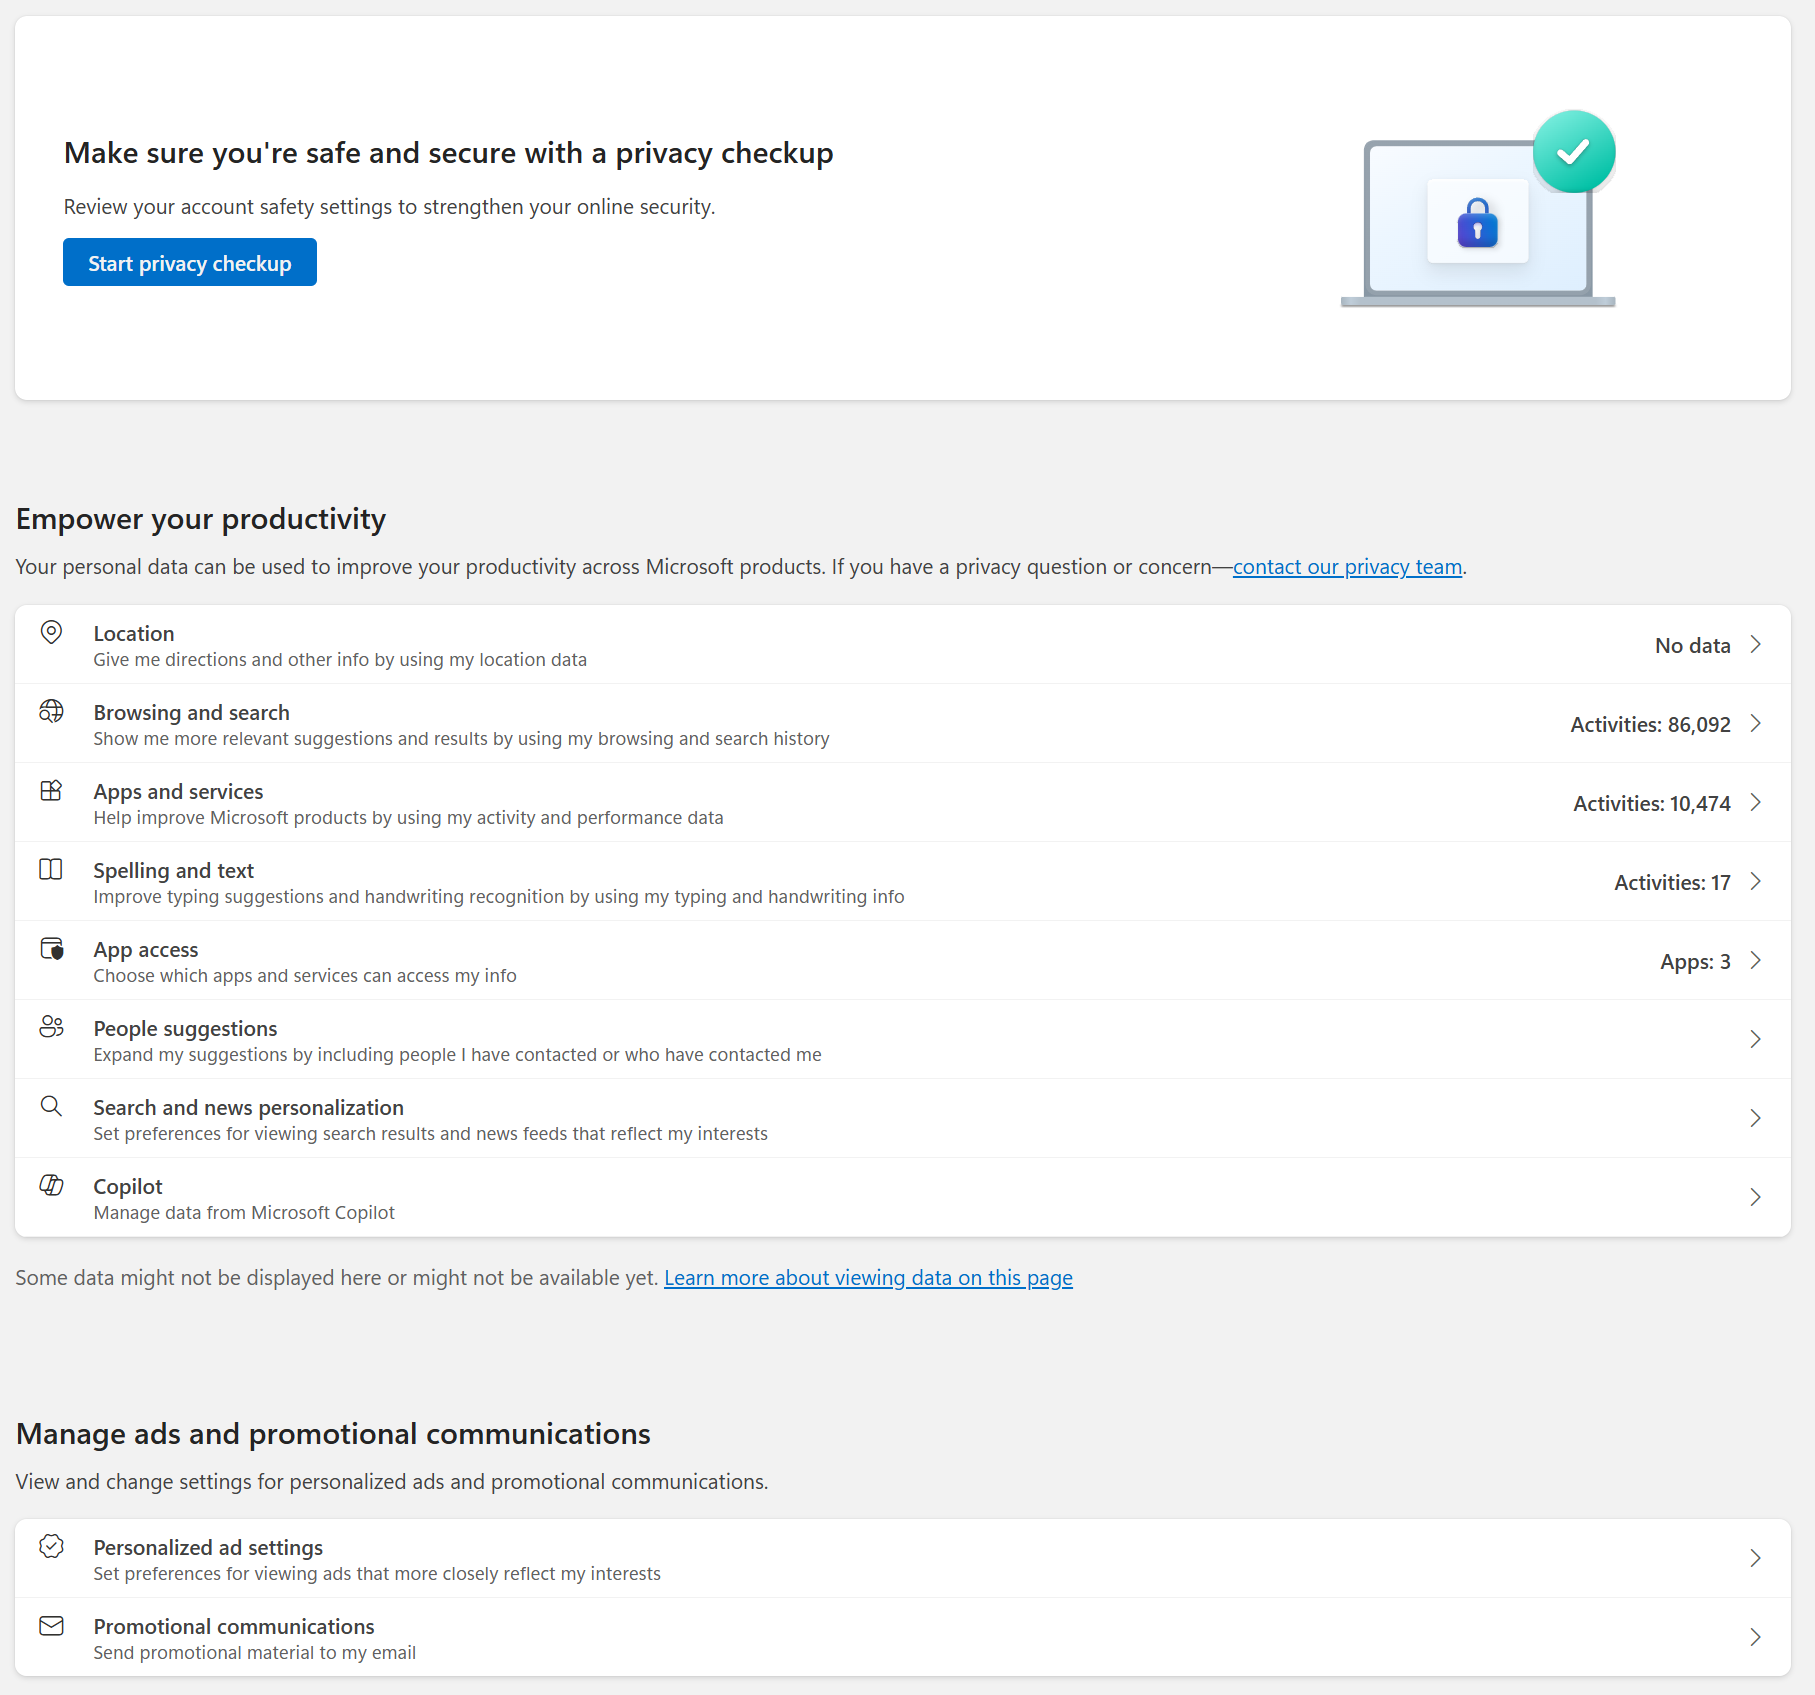Click the Browsing and search globe icon
1815x1695 pixels.
(x=51, y=711)
